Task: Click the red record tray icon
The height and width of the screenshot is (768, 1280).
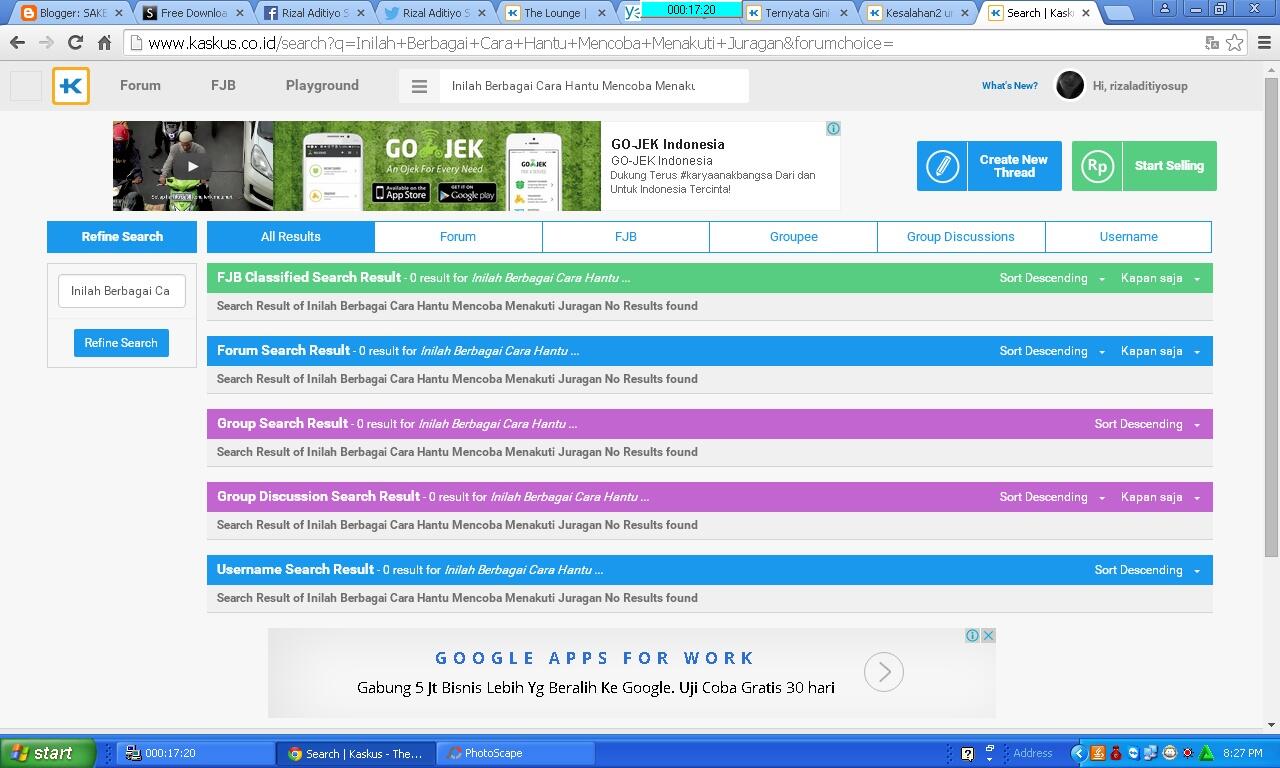Action: 1188,753
